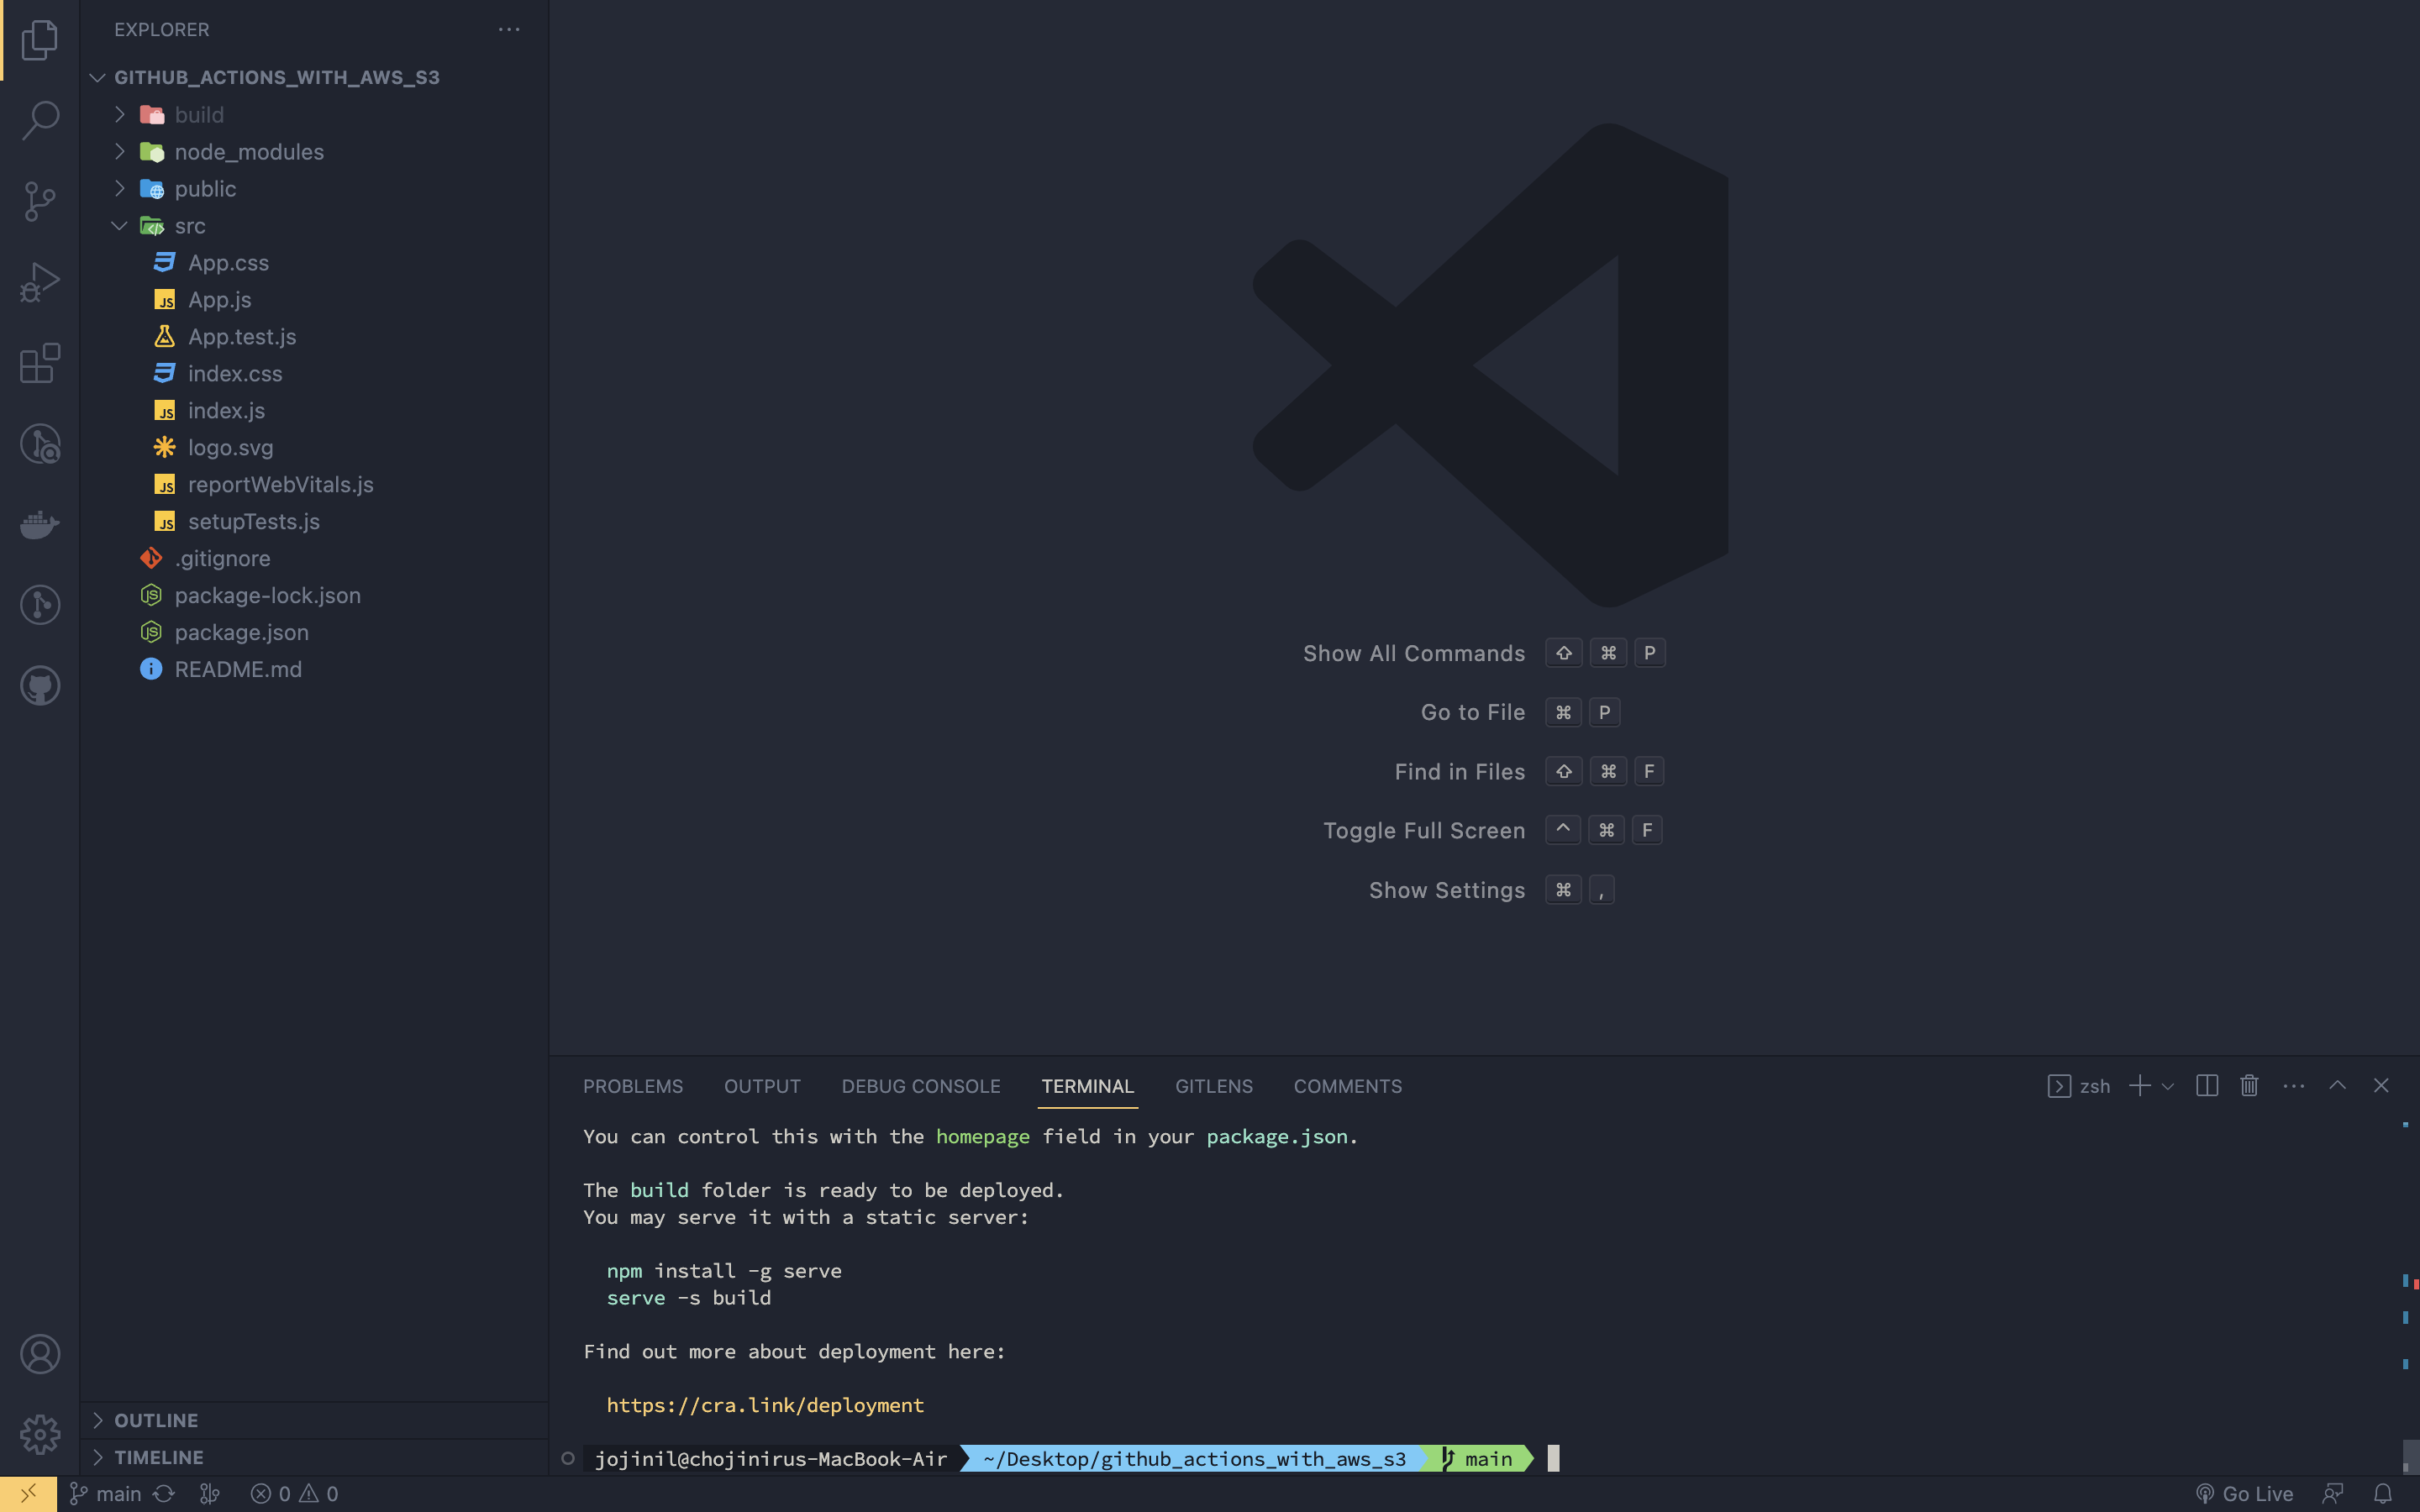Image resolution: width=2420 pixels, height=1512 pixels.
Task: Open the Docker view icon
Action: point(40,524)
